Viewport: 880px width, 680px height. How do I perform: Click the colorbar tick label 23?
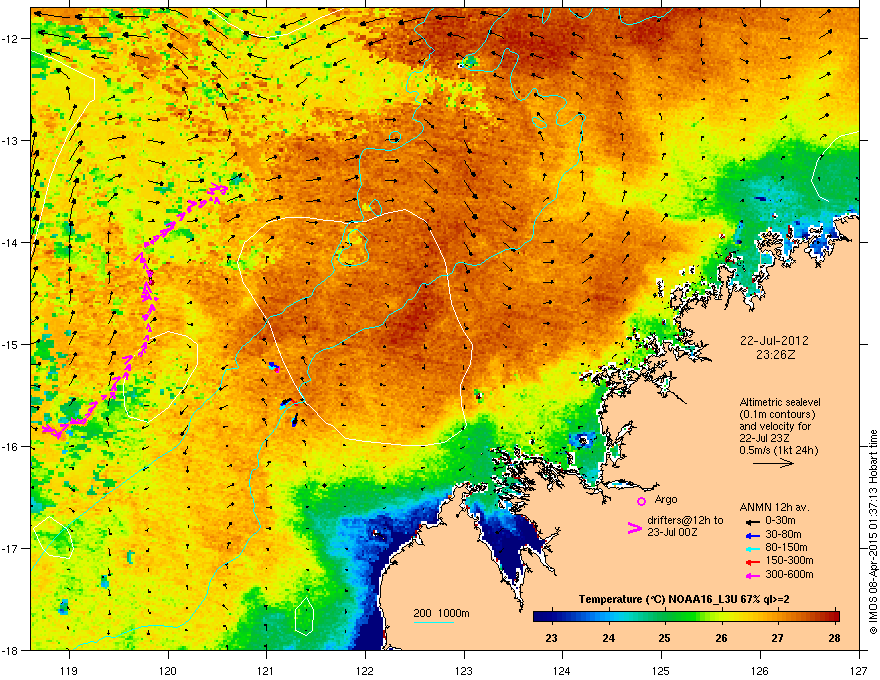click(x=551, y=638)
